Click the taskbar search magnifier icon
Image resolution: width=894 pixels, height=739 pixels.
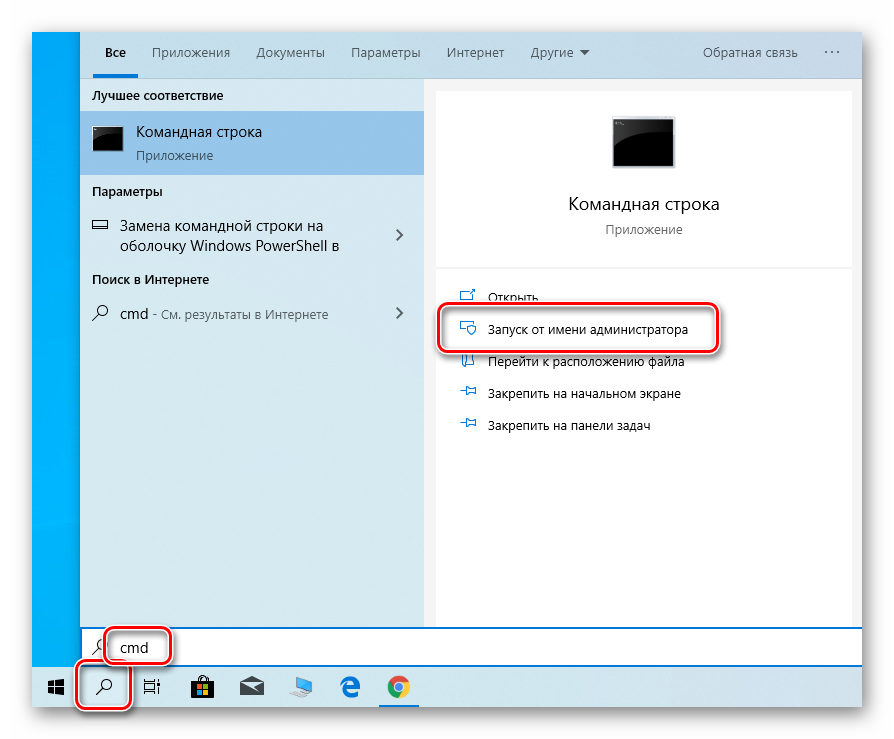point(104,687)
